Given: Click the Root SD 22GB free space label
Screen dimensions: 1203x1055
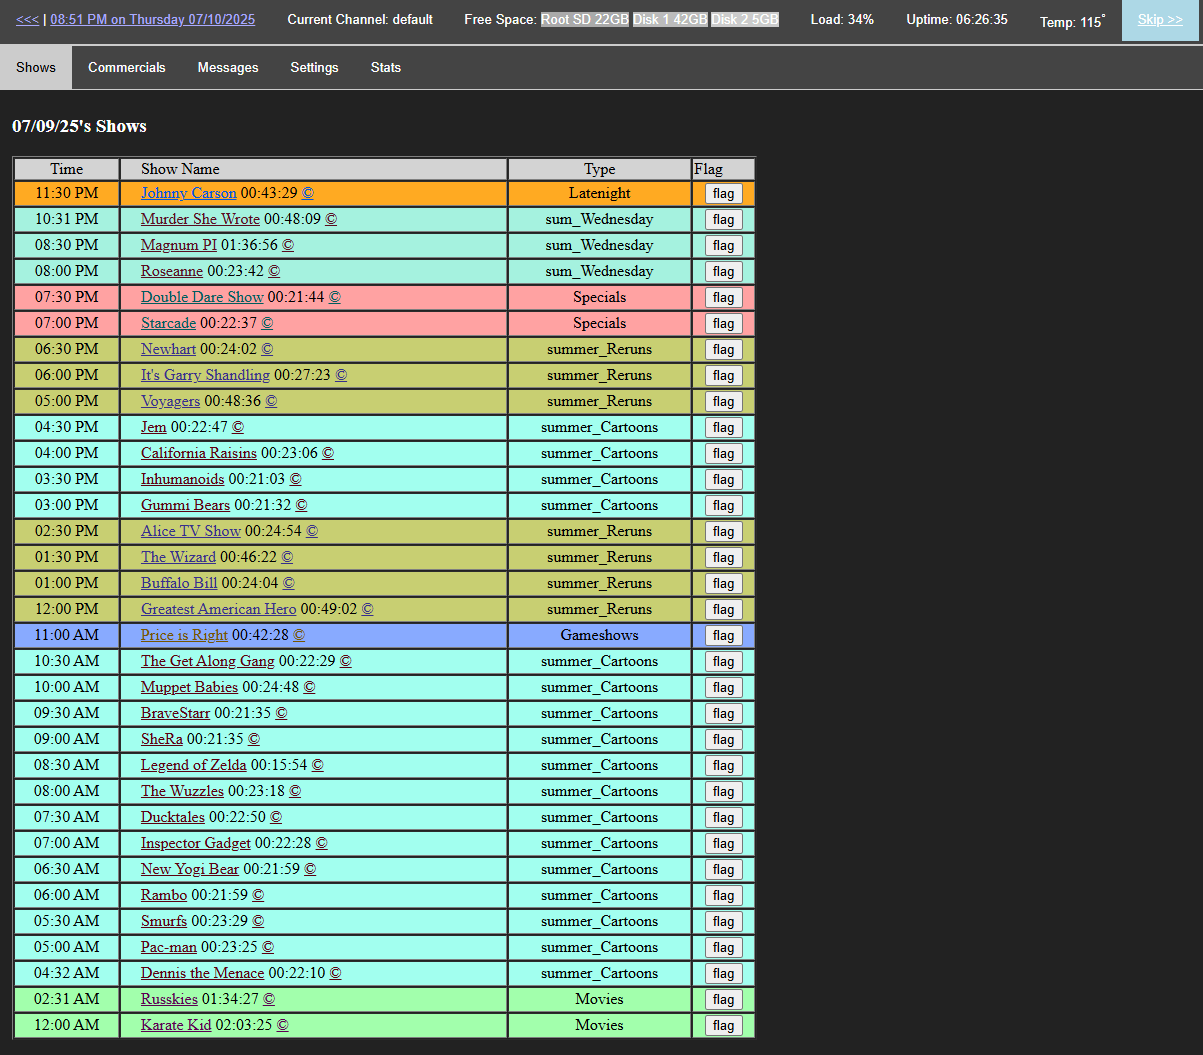Looking at the screenshot, I should [x=585, y=19].
